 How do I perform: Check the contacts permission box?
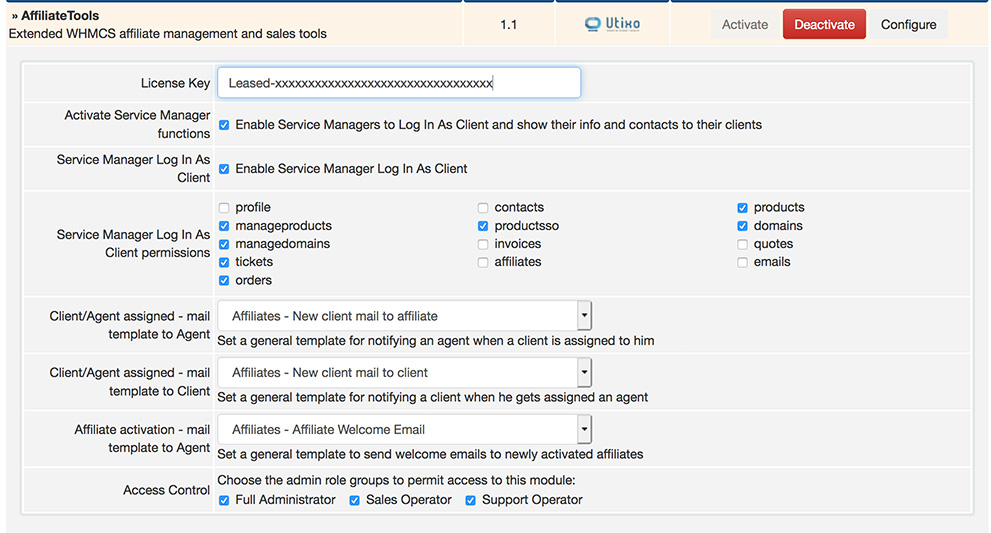coord(483,208)
